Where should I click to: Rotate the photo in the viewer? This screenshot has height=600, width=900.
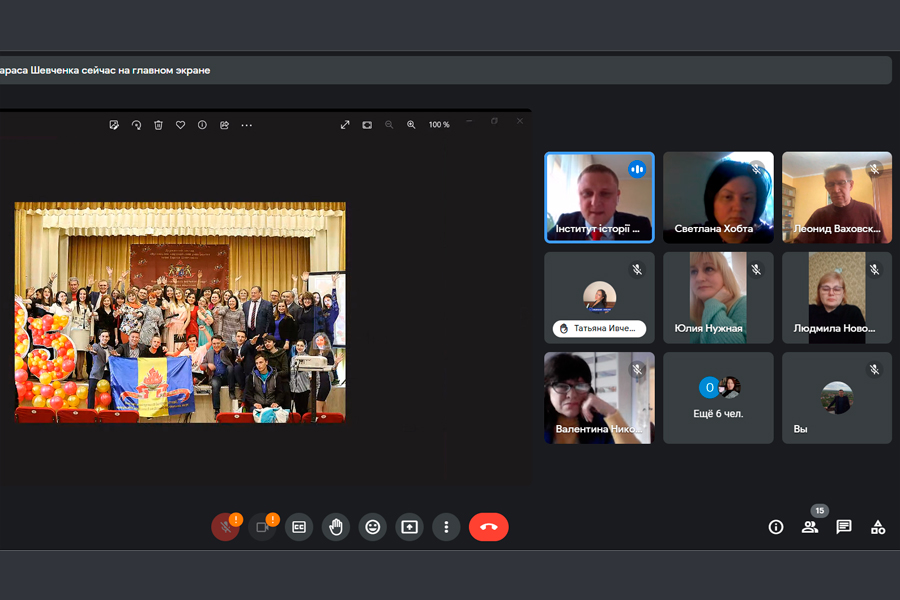pos(136,125)
